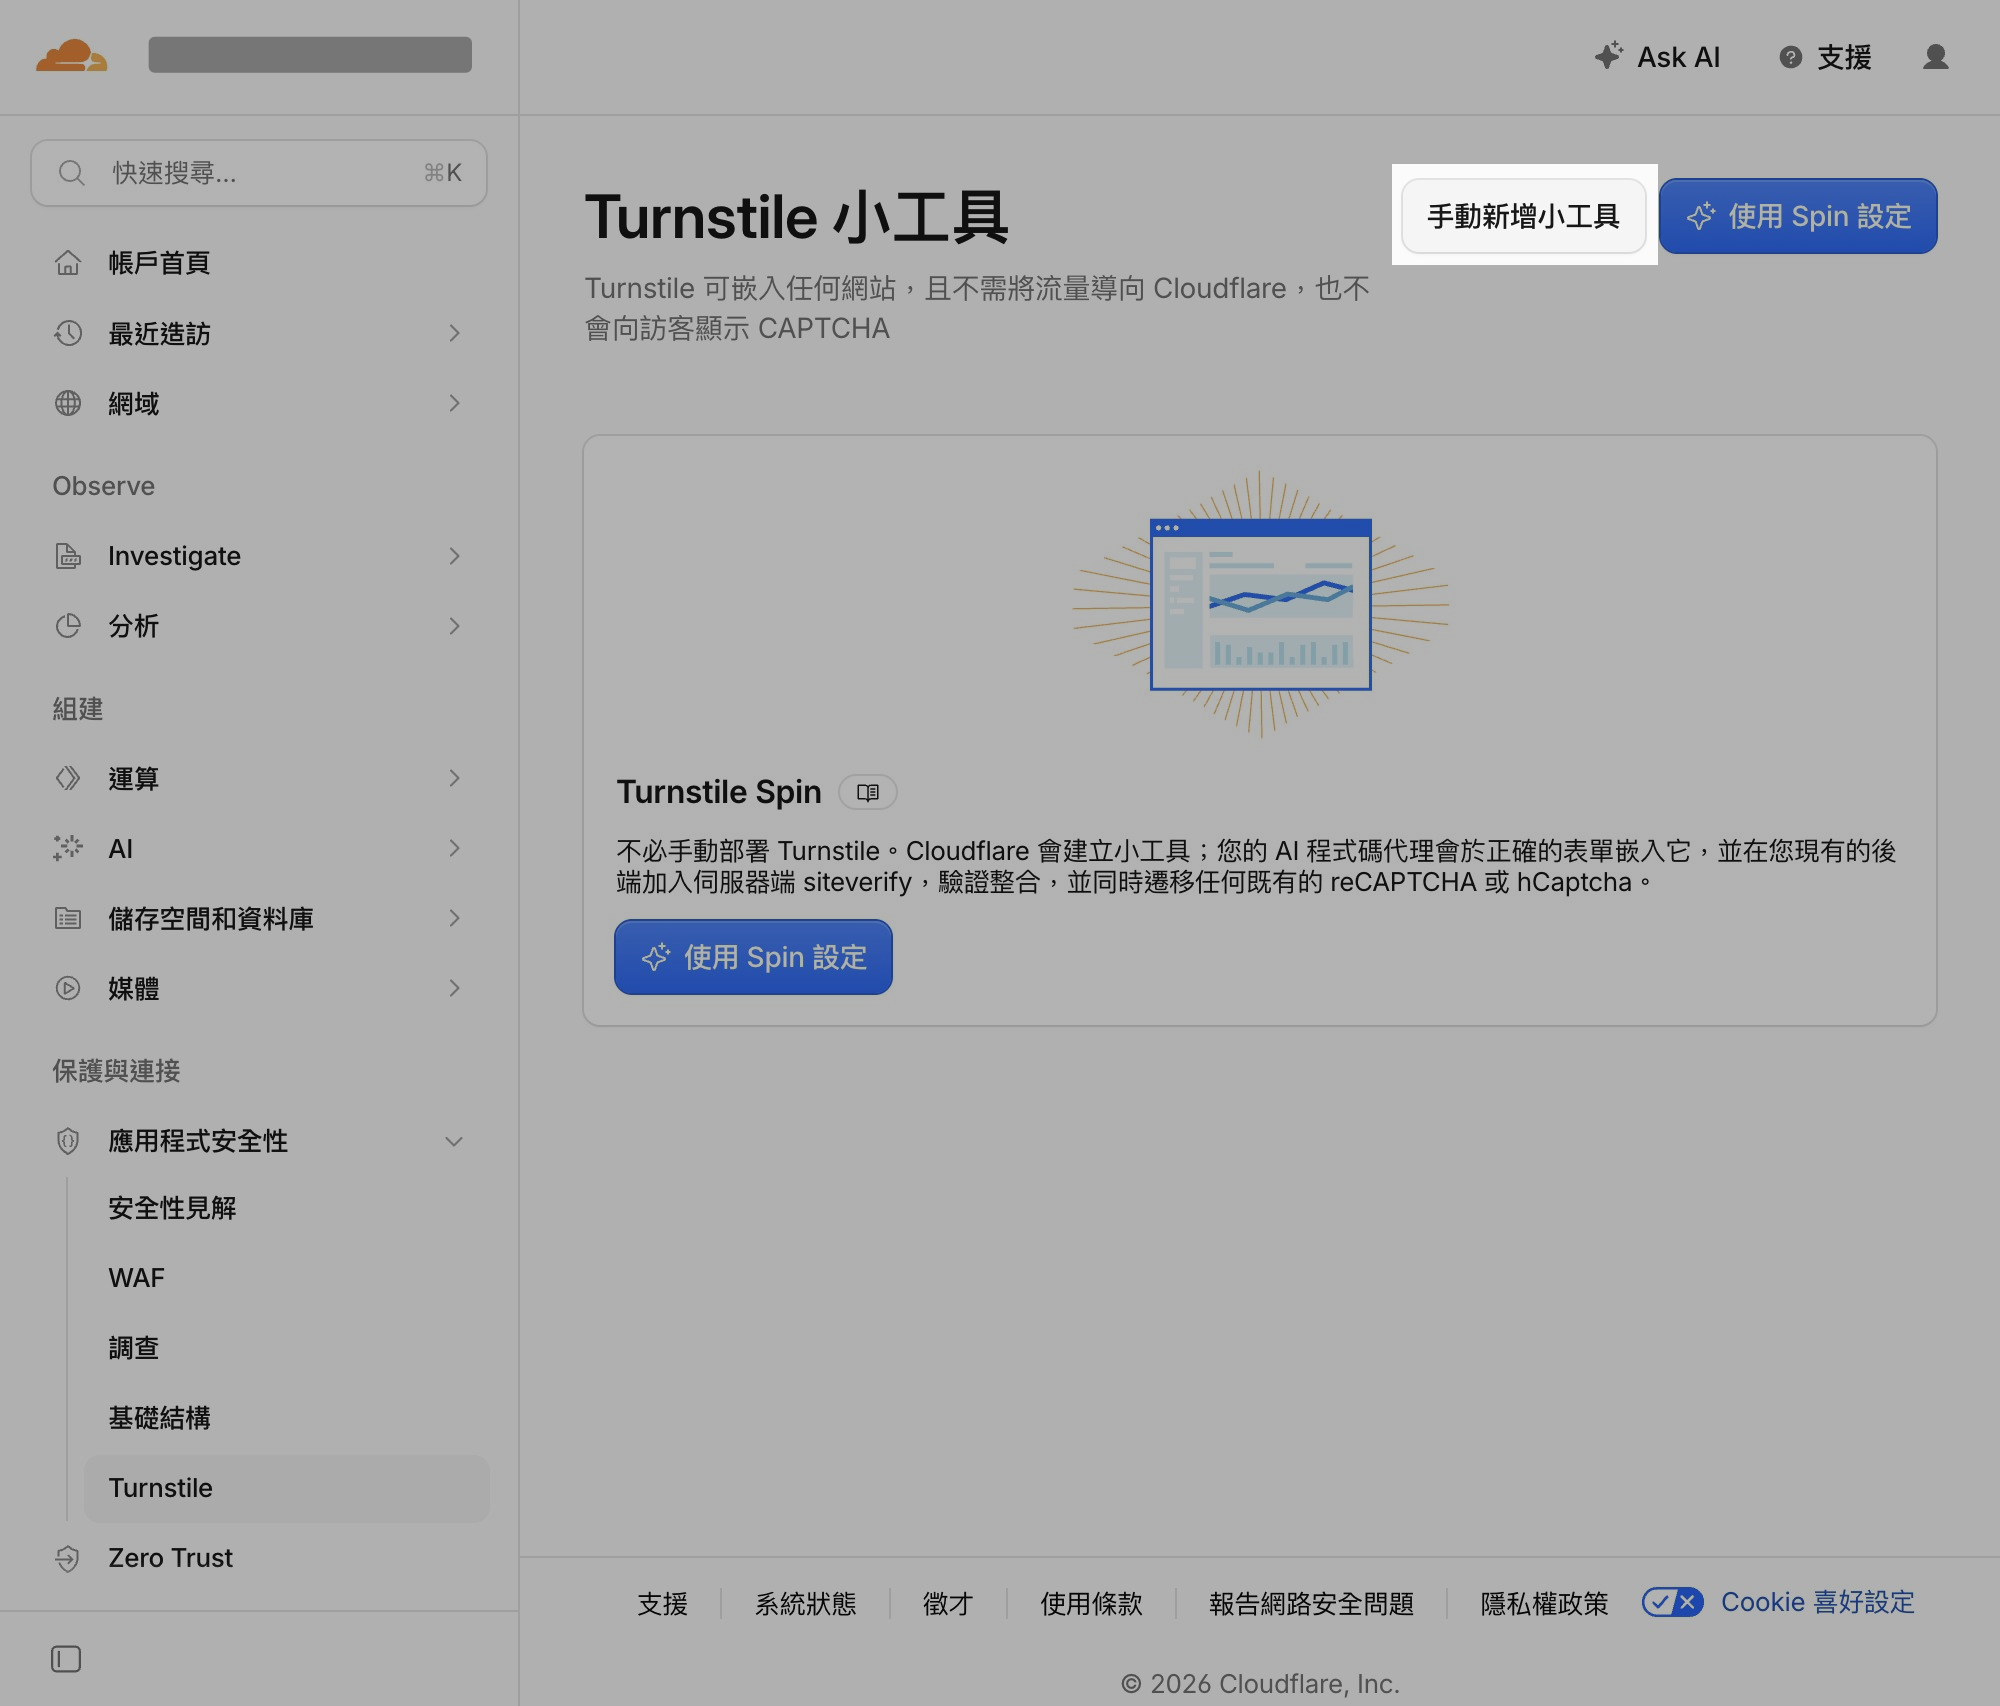The height and width of the screenshot is (1706, 2000).
Task: Open the user profile icon
Action: tap(1936, 57)
